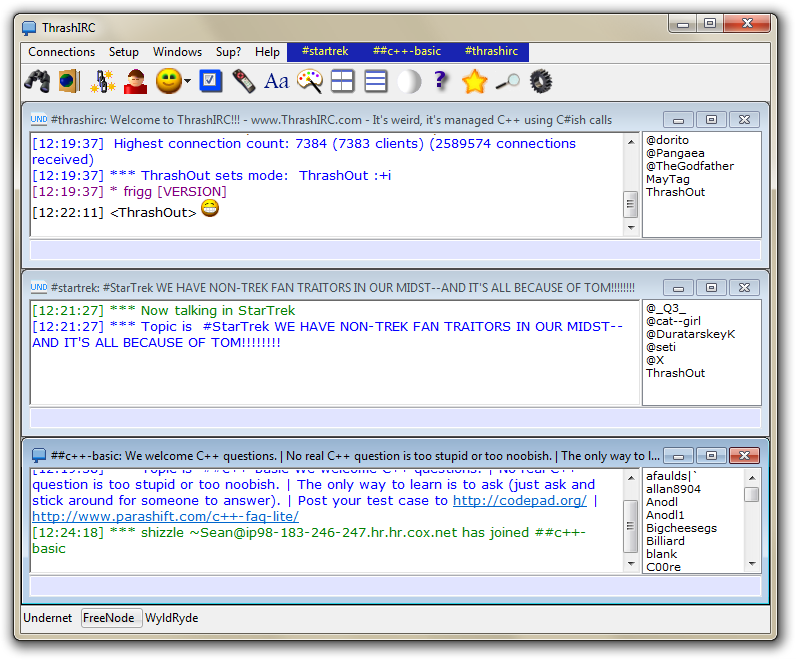
Task: Select user @dorito in #thrashirc list
Action: pos(667,140)
